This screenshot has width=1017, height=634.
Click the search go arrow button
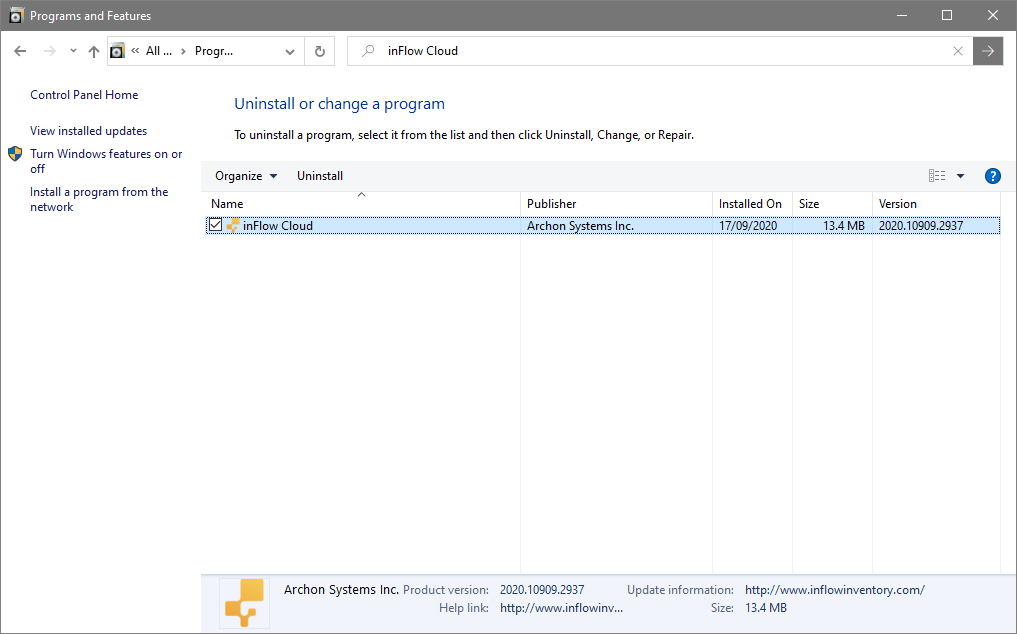pos(988,51)
